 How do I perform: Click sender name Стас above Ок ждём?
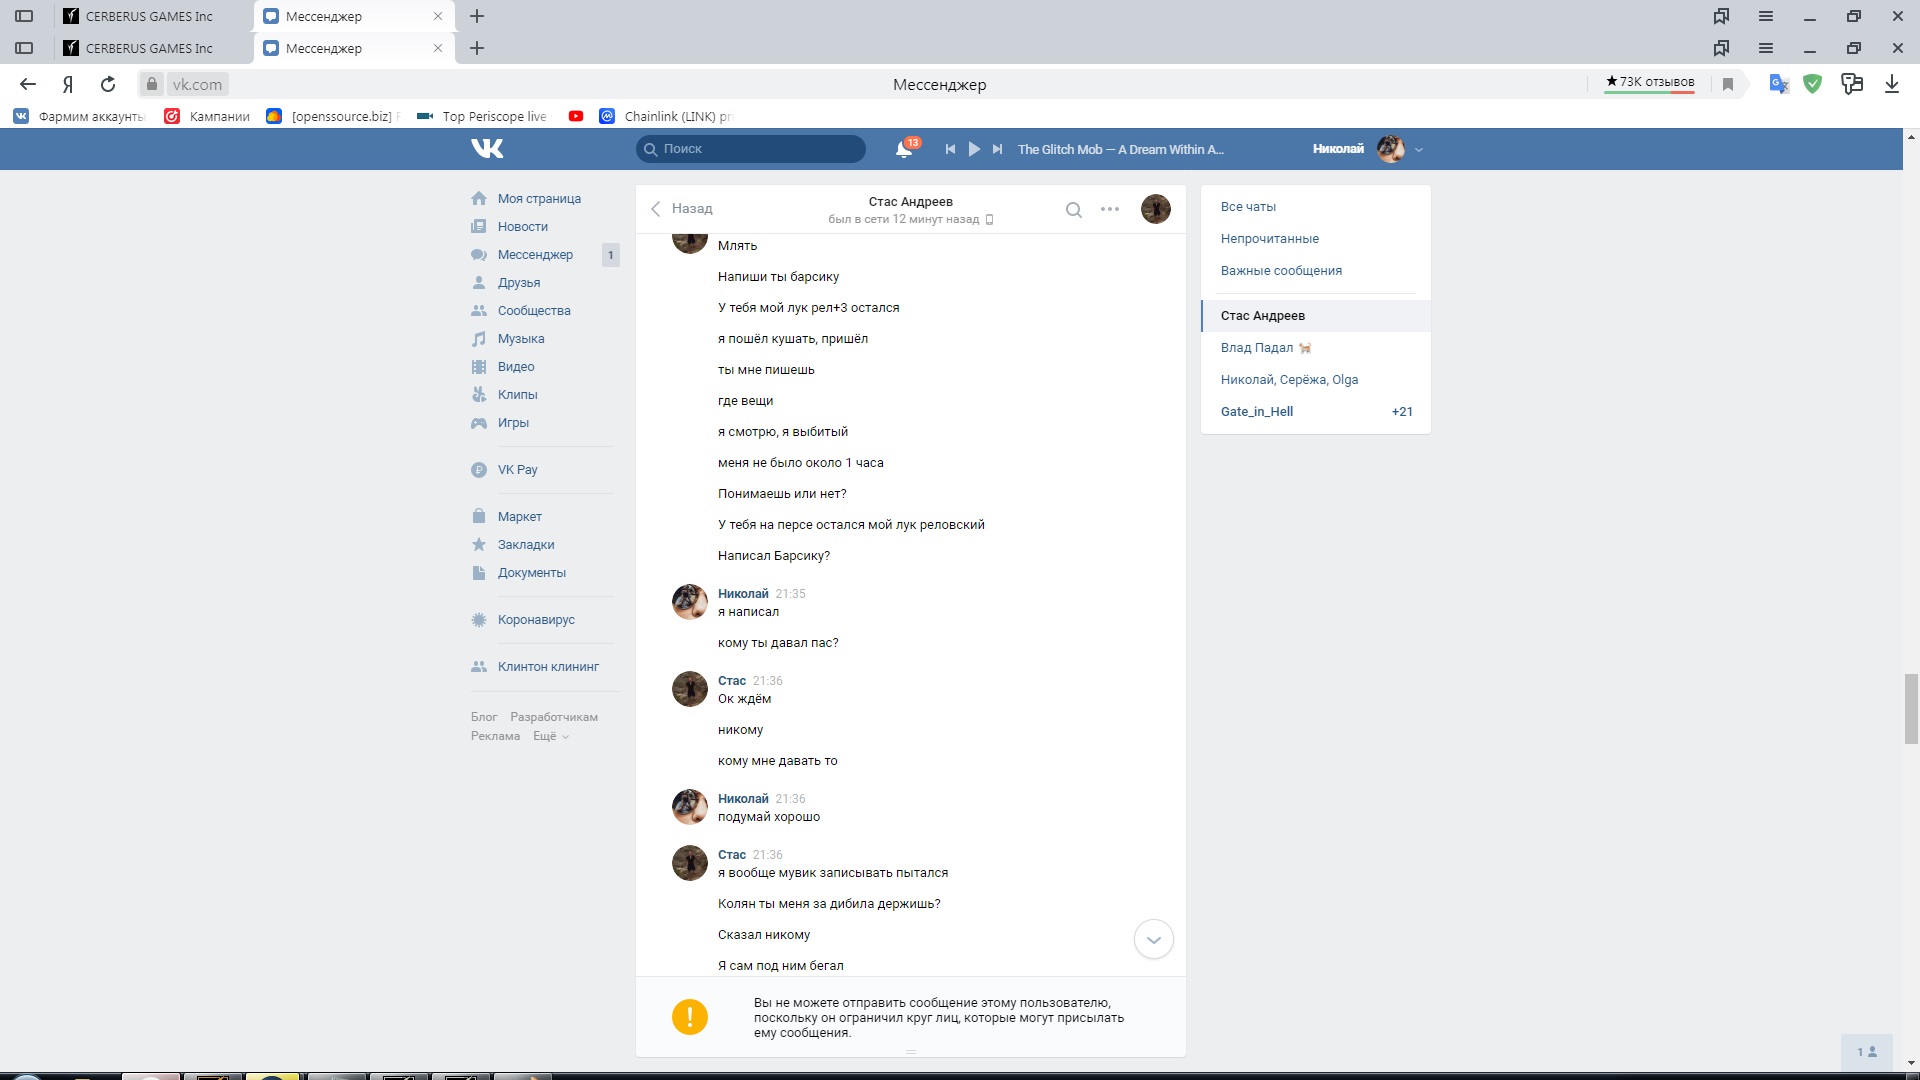732,680
